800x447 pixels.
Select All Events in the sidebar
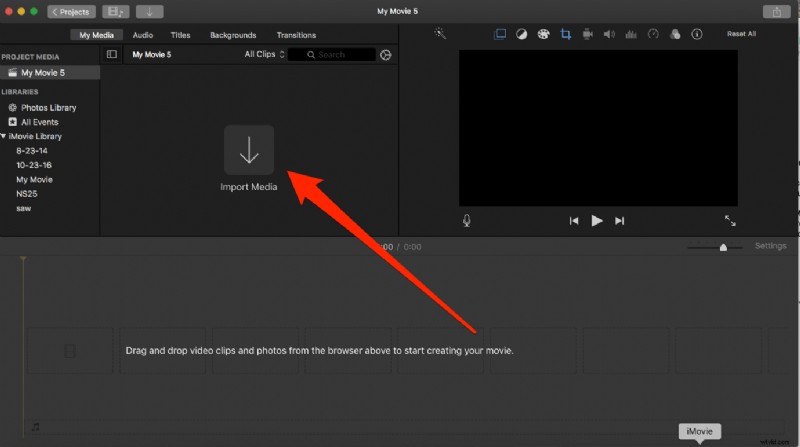tap(39, 122)
